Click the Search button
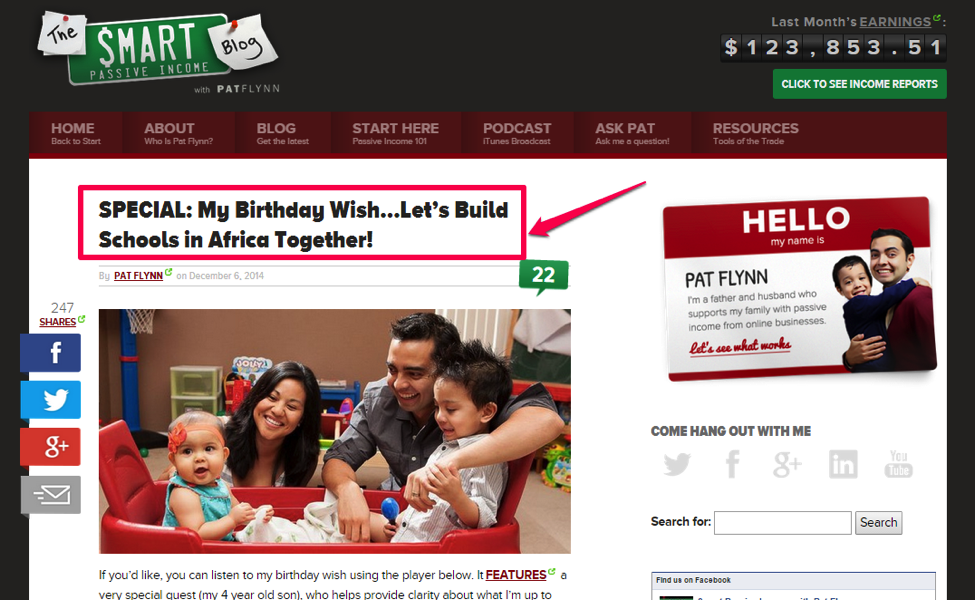This screenshot has width=975, height=600. [x=878, y=523]
